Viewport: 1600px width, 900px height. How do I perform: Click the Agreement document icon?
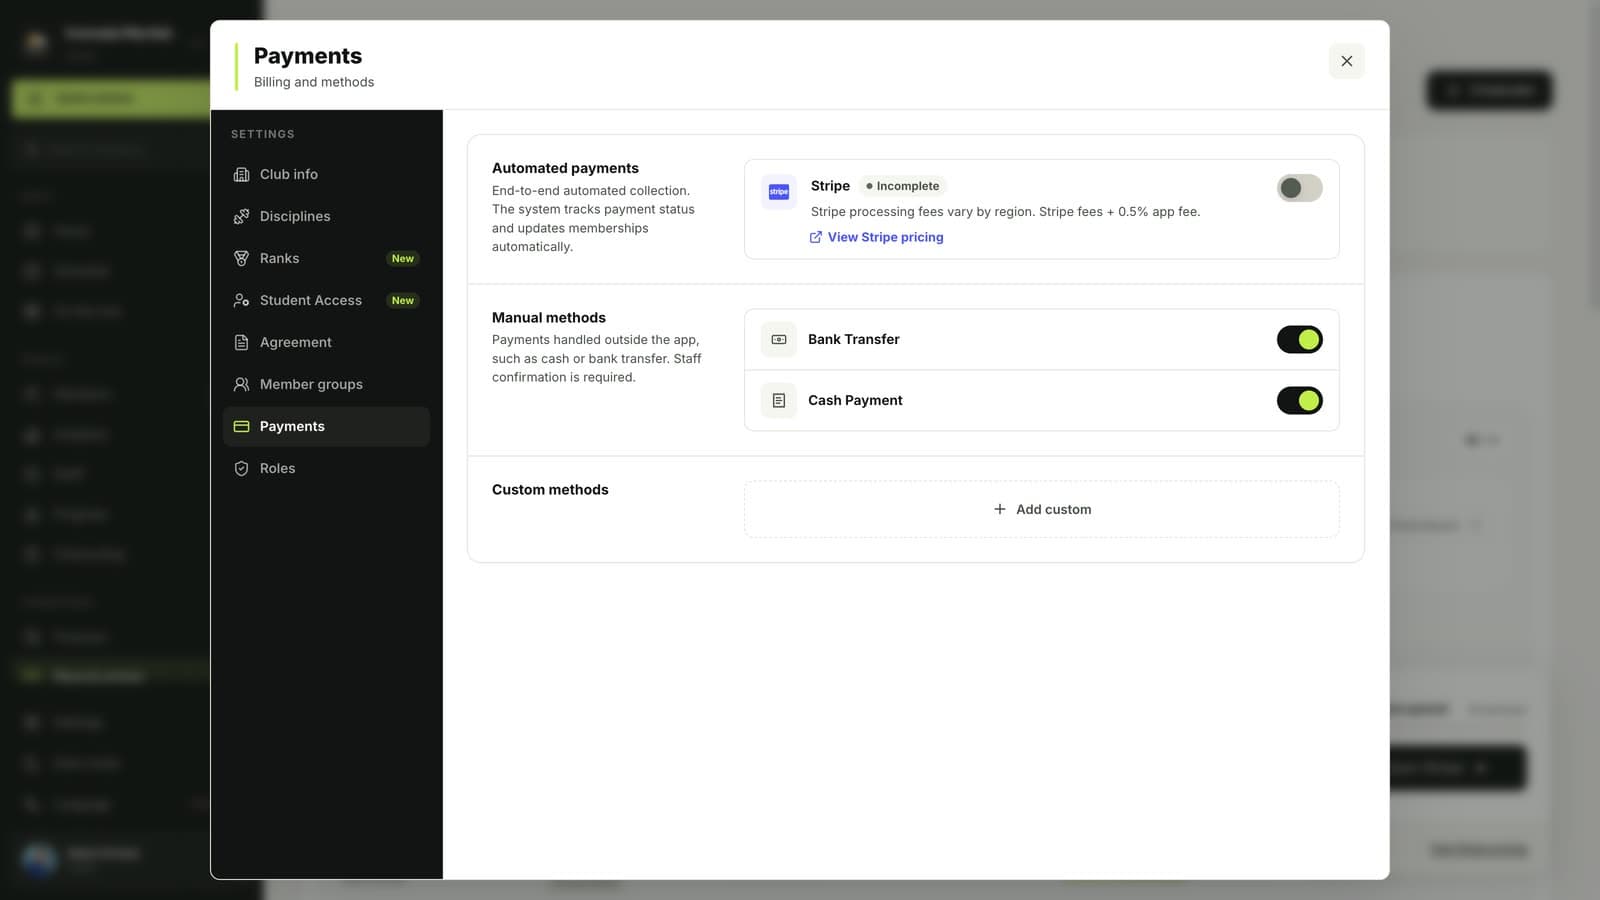click(241, 342)
